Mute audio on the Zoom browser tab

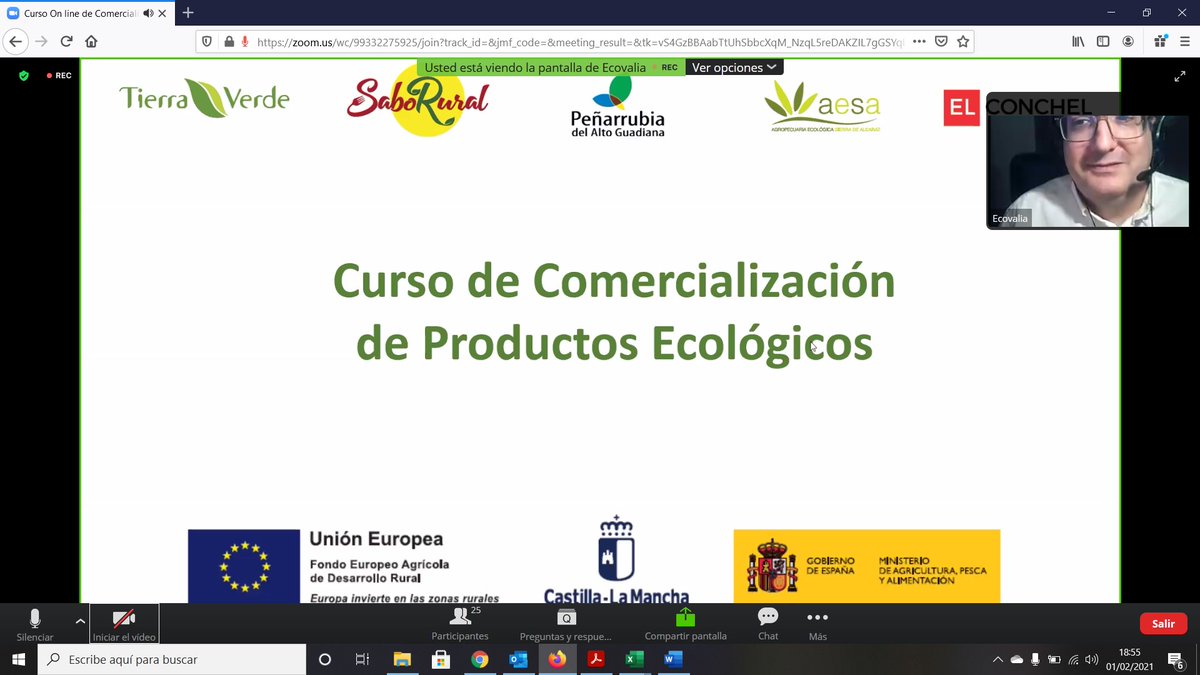(148, 13)
